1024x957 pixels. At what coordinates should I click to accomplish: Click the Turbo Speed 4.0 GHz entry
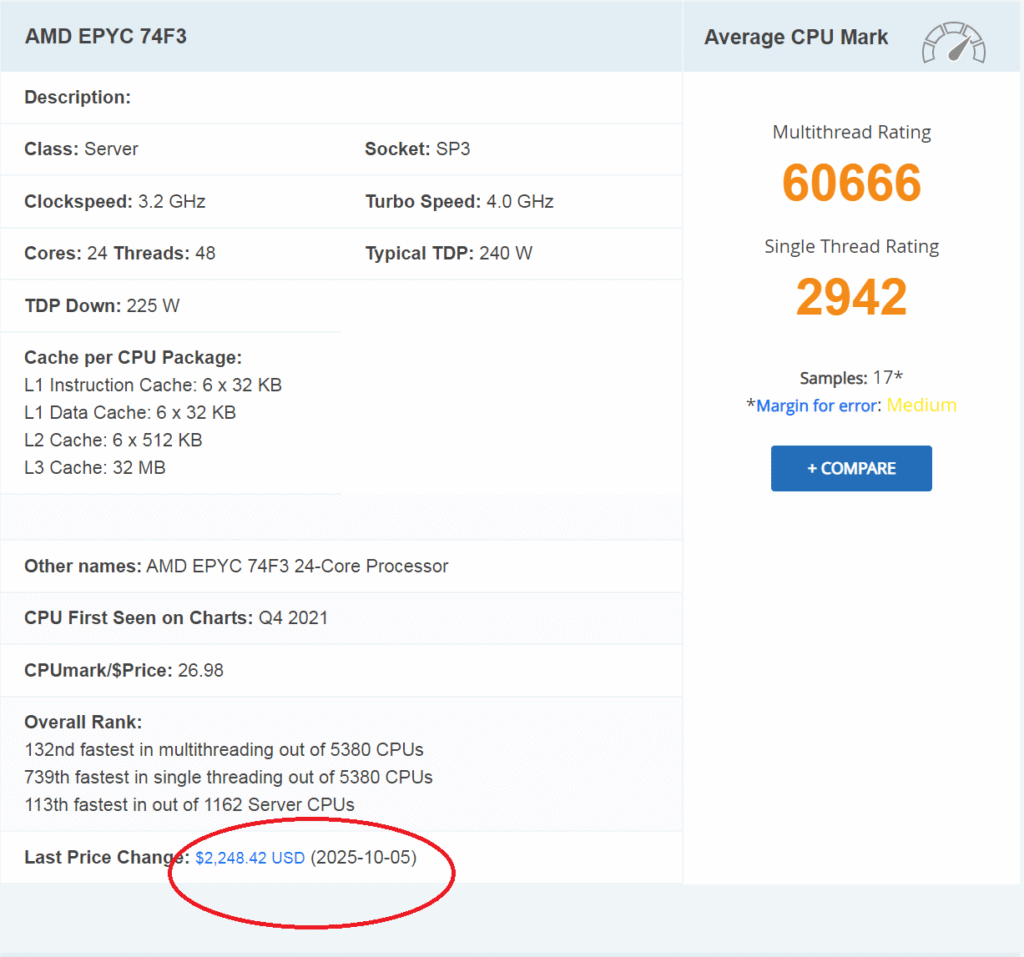click(459, 201)
